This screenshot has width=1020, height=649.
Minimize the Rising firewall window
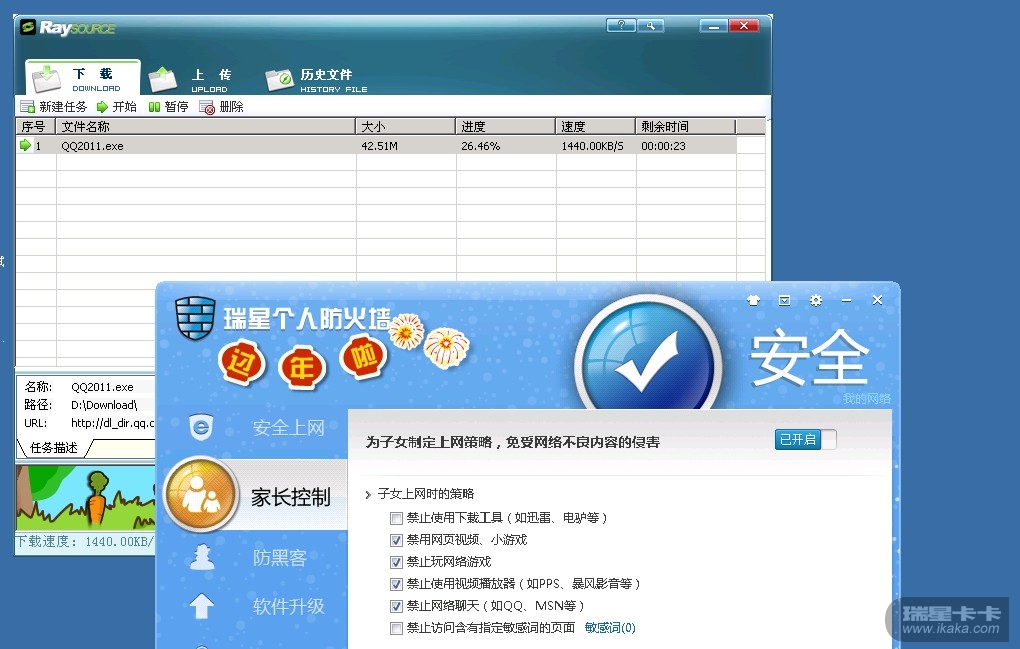coord(846,300)
